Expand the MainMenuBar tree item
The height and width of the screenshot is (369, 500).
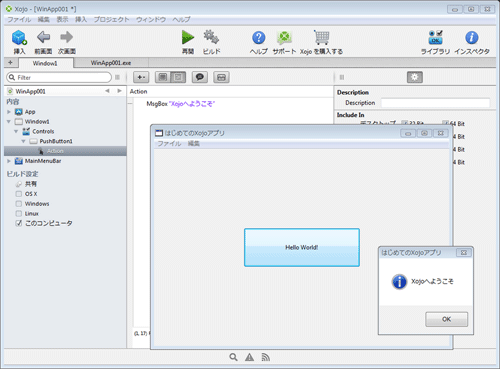click(x=9, y=161)
